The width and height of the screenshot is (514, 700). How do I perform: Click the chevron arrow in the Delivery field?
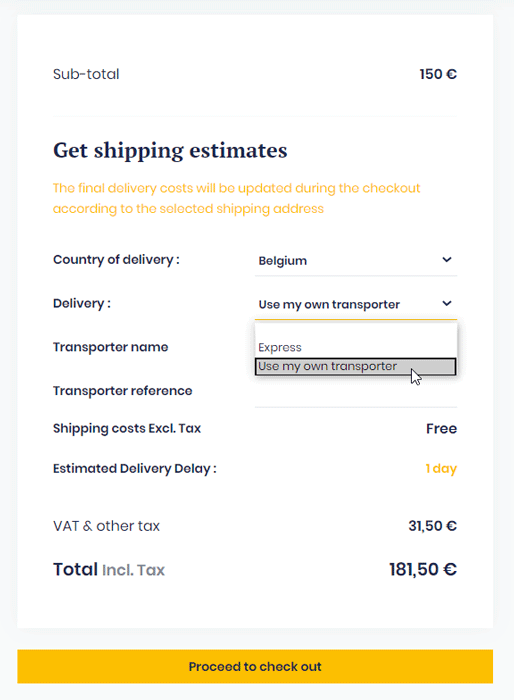447,304
